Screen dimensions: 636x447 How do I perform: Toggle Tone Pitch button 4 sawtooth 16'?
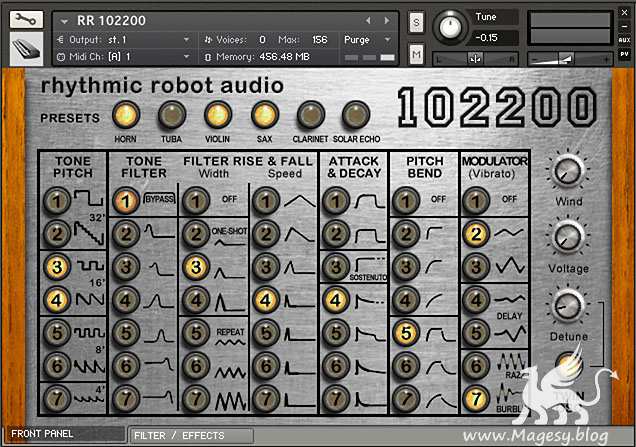[x=57, y=300]
